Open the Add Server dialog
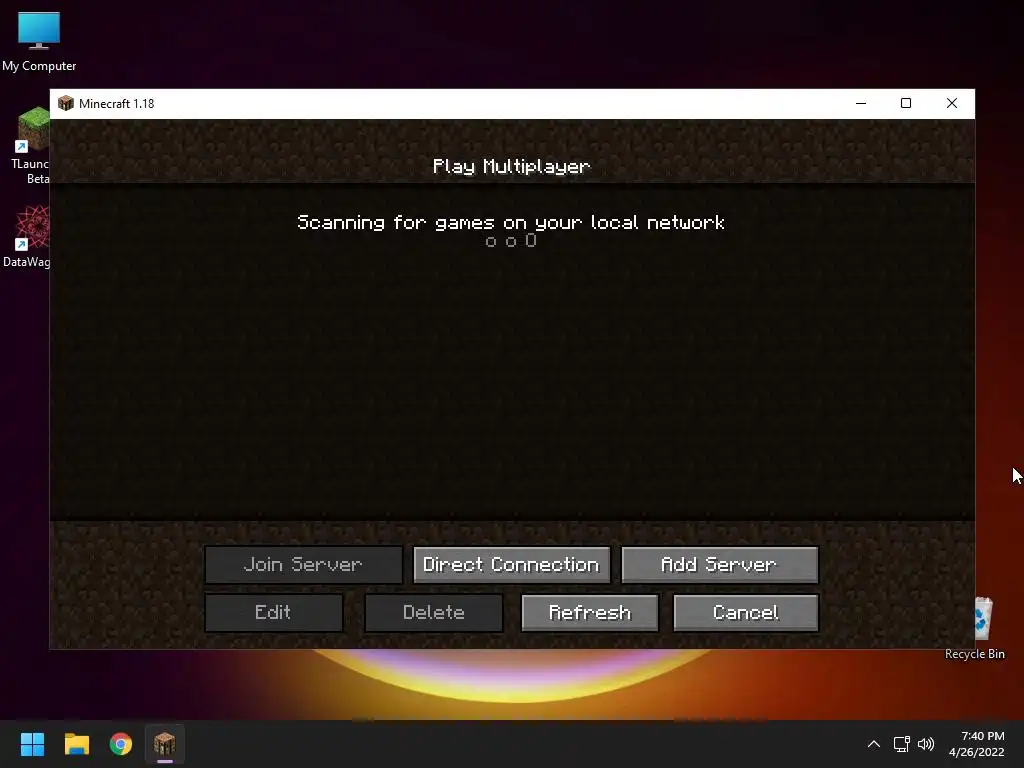This screenshot has height=768, width=1024. click(x=719, y=565)
